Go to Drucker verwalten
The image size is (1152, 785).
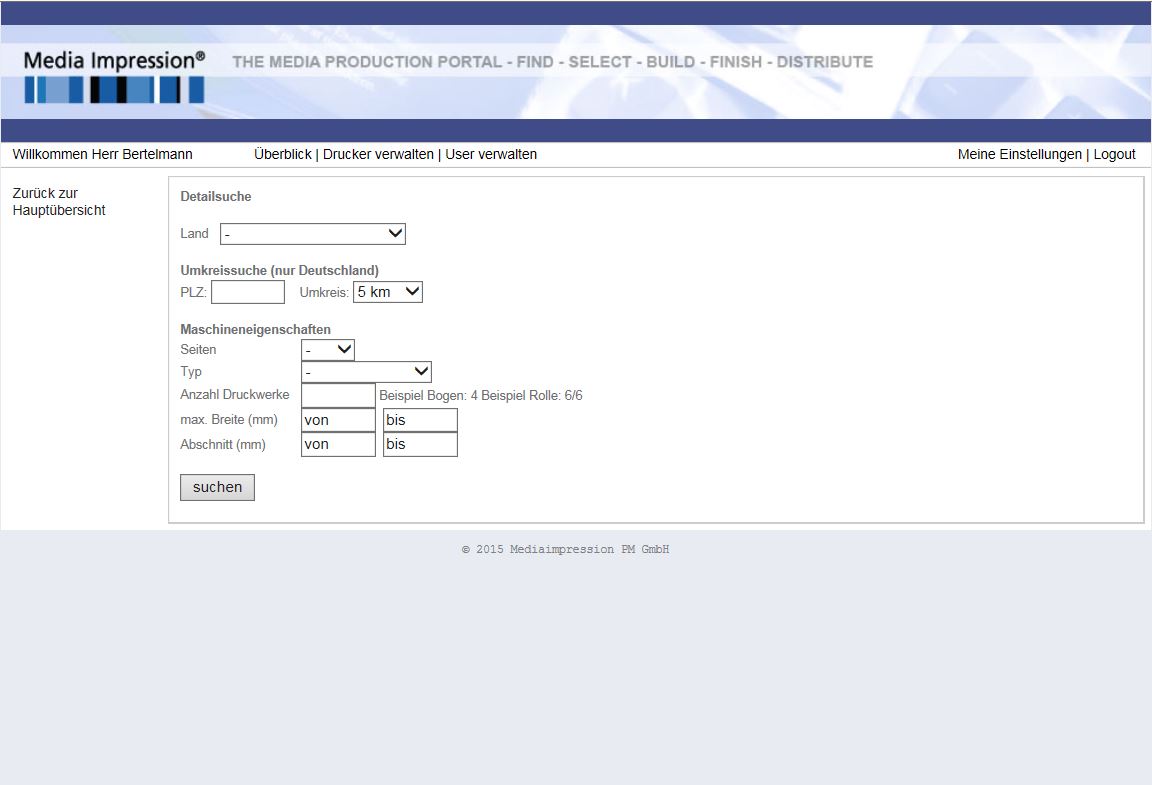coord(378,154)
